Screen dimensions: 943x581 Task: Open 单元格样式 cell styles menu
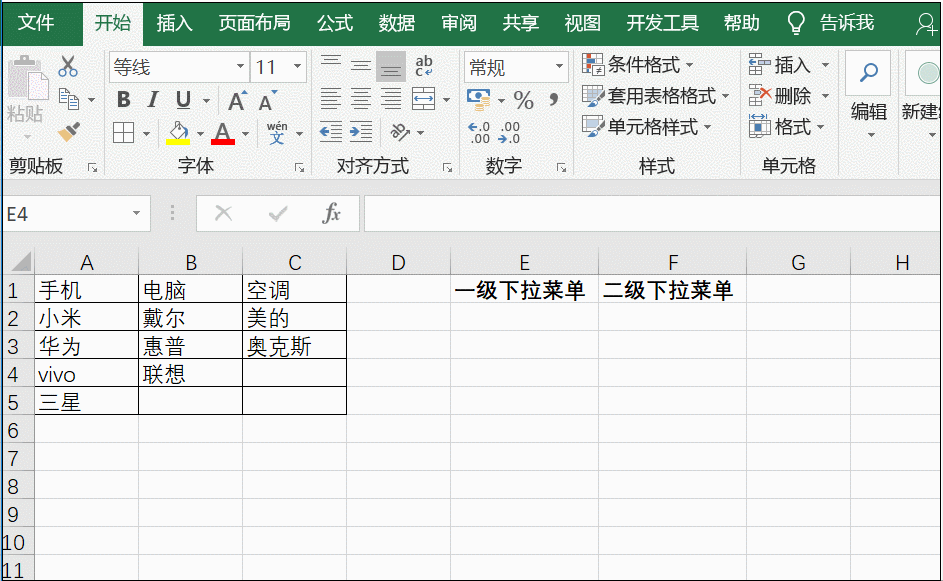(x=647, y=127)
